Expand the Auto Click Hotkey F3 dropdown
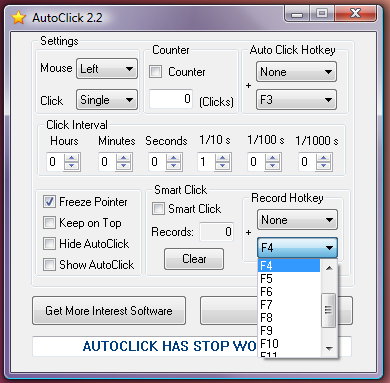390x383 pixels. tap(296, 100)
